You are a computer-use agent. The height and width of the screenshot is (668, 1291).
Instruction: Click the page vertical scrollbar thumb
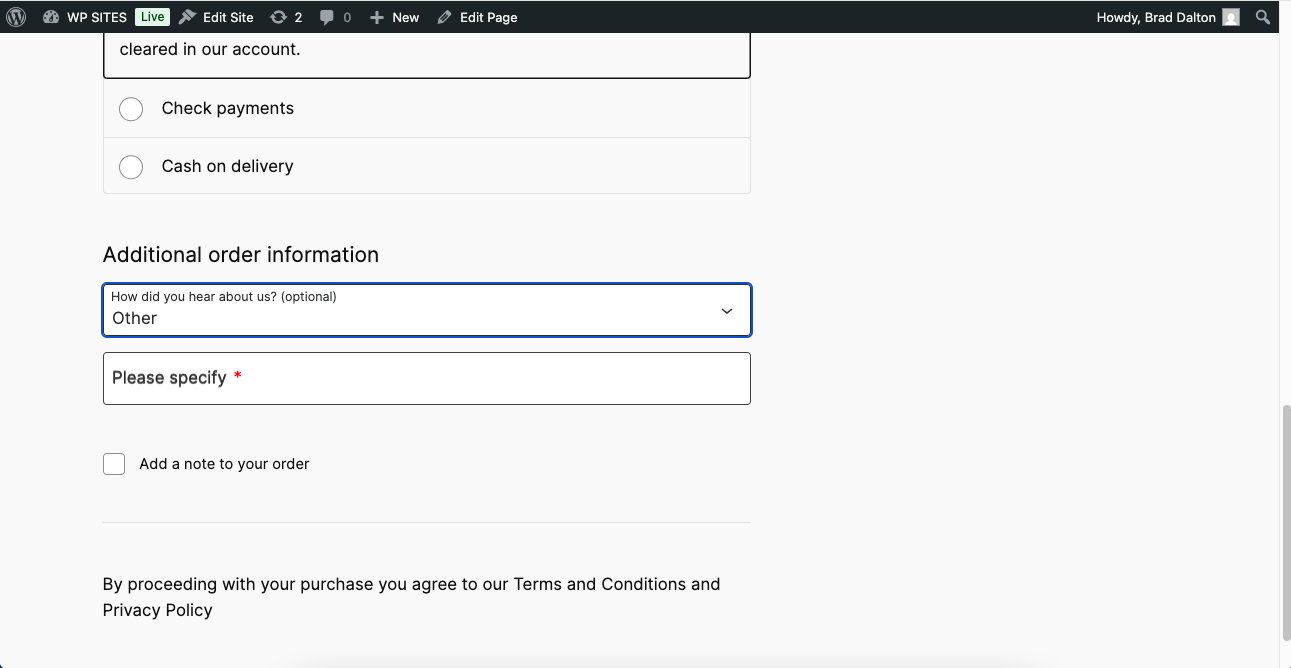1284,520
